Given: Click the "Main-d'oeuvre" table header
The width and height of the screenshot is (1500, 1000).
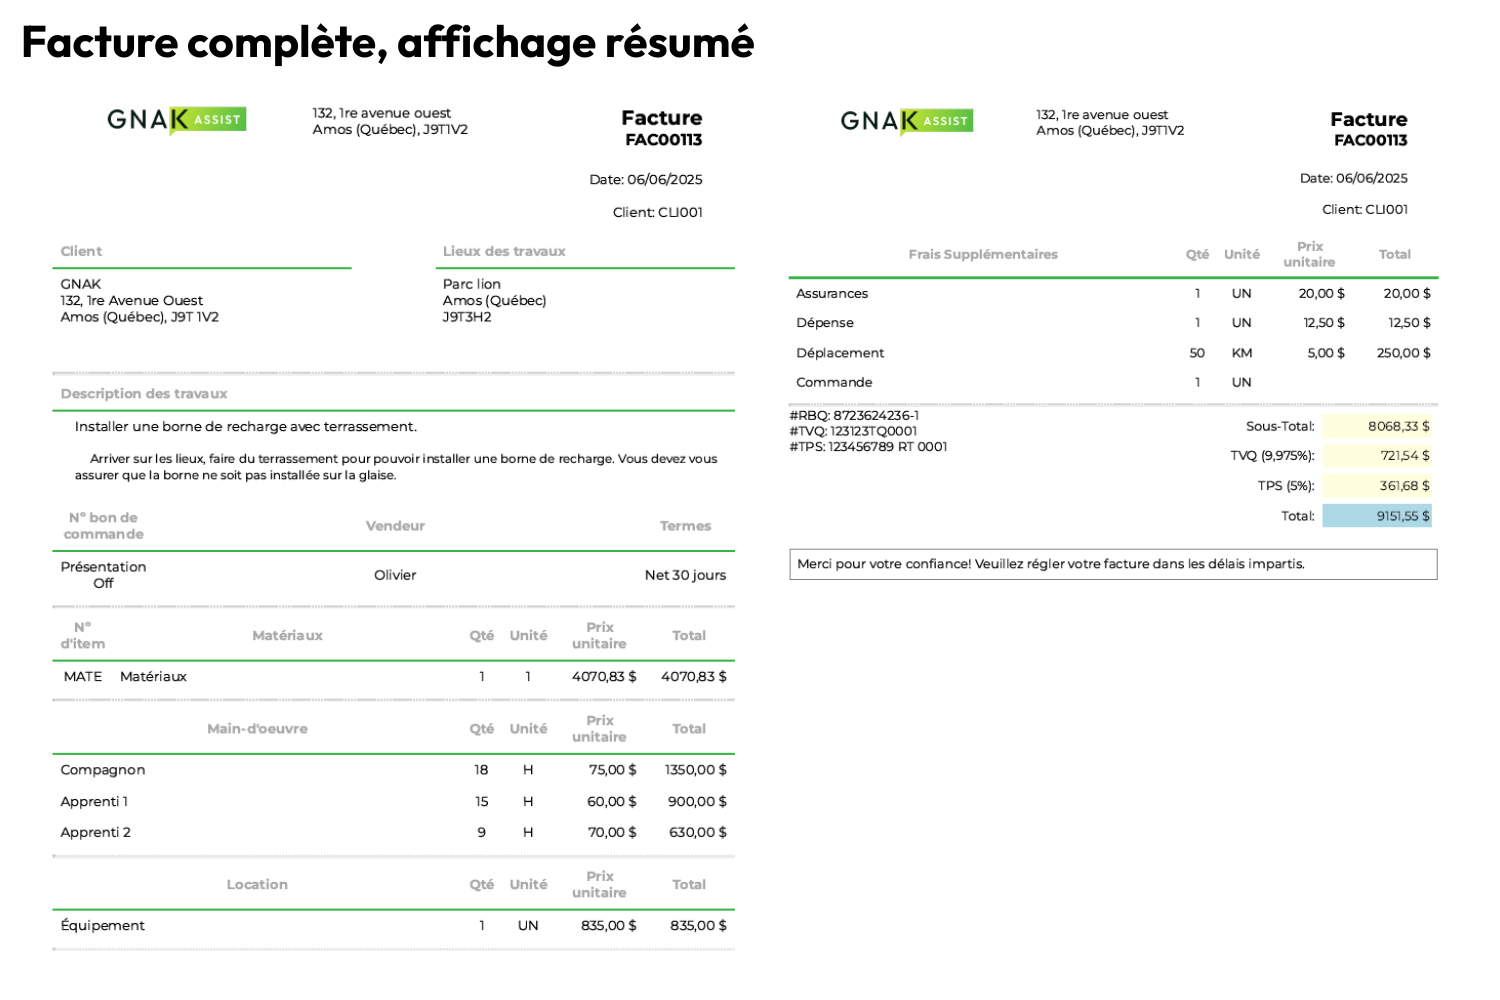Looking at the screenshot, I should (257, 729).
